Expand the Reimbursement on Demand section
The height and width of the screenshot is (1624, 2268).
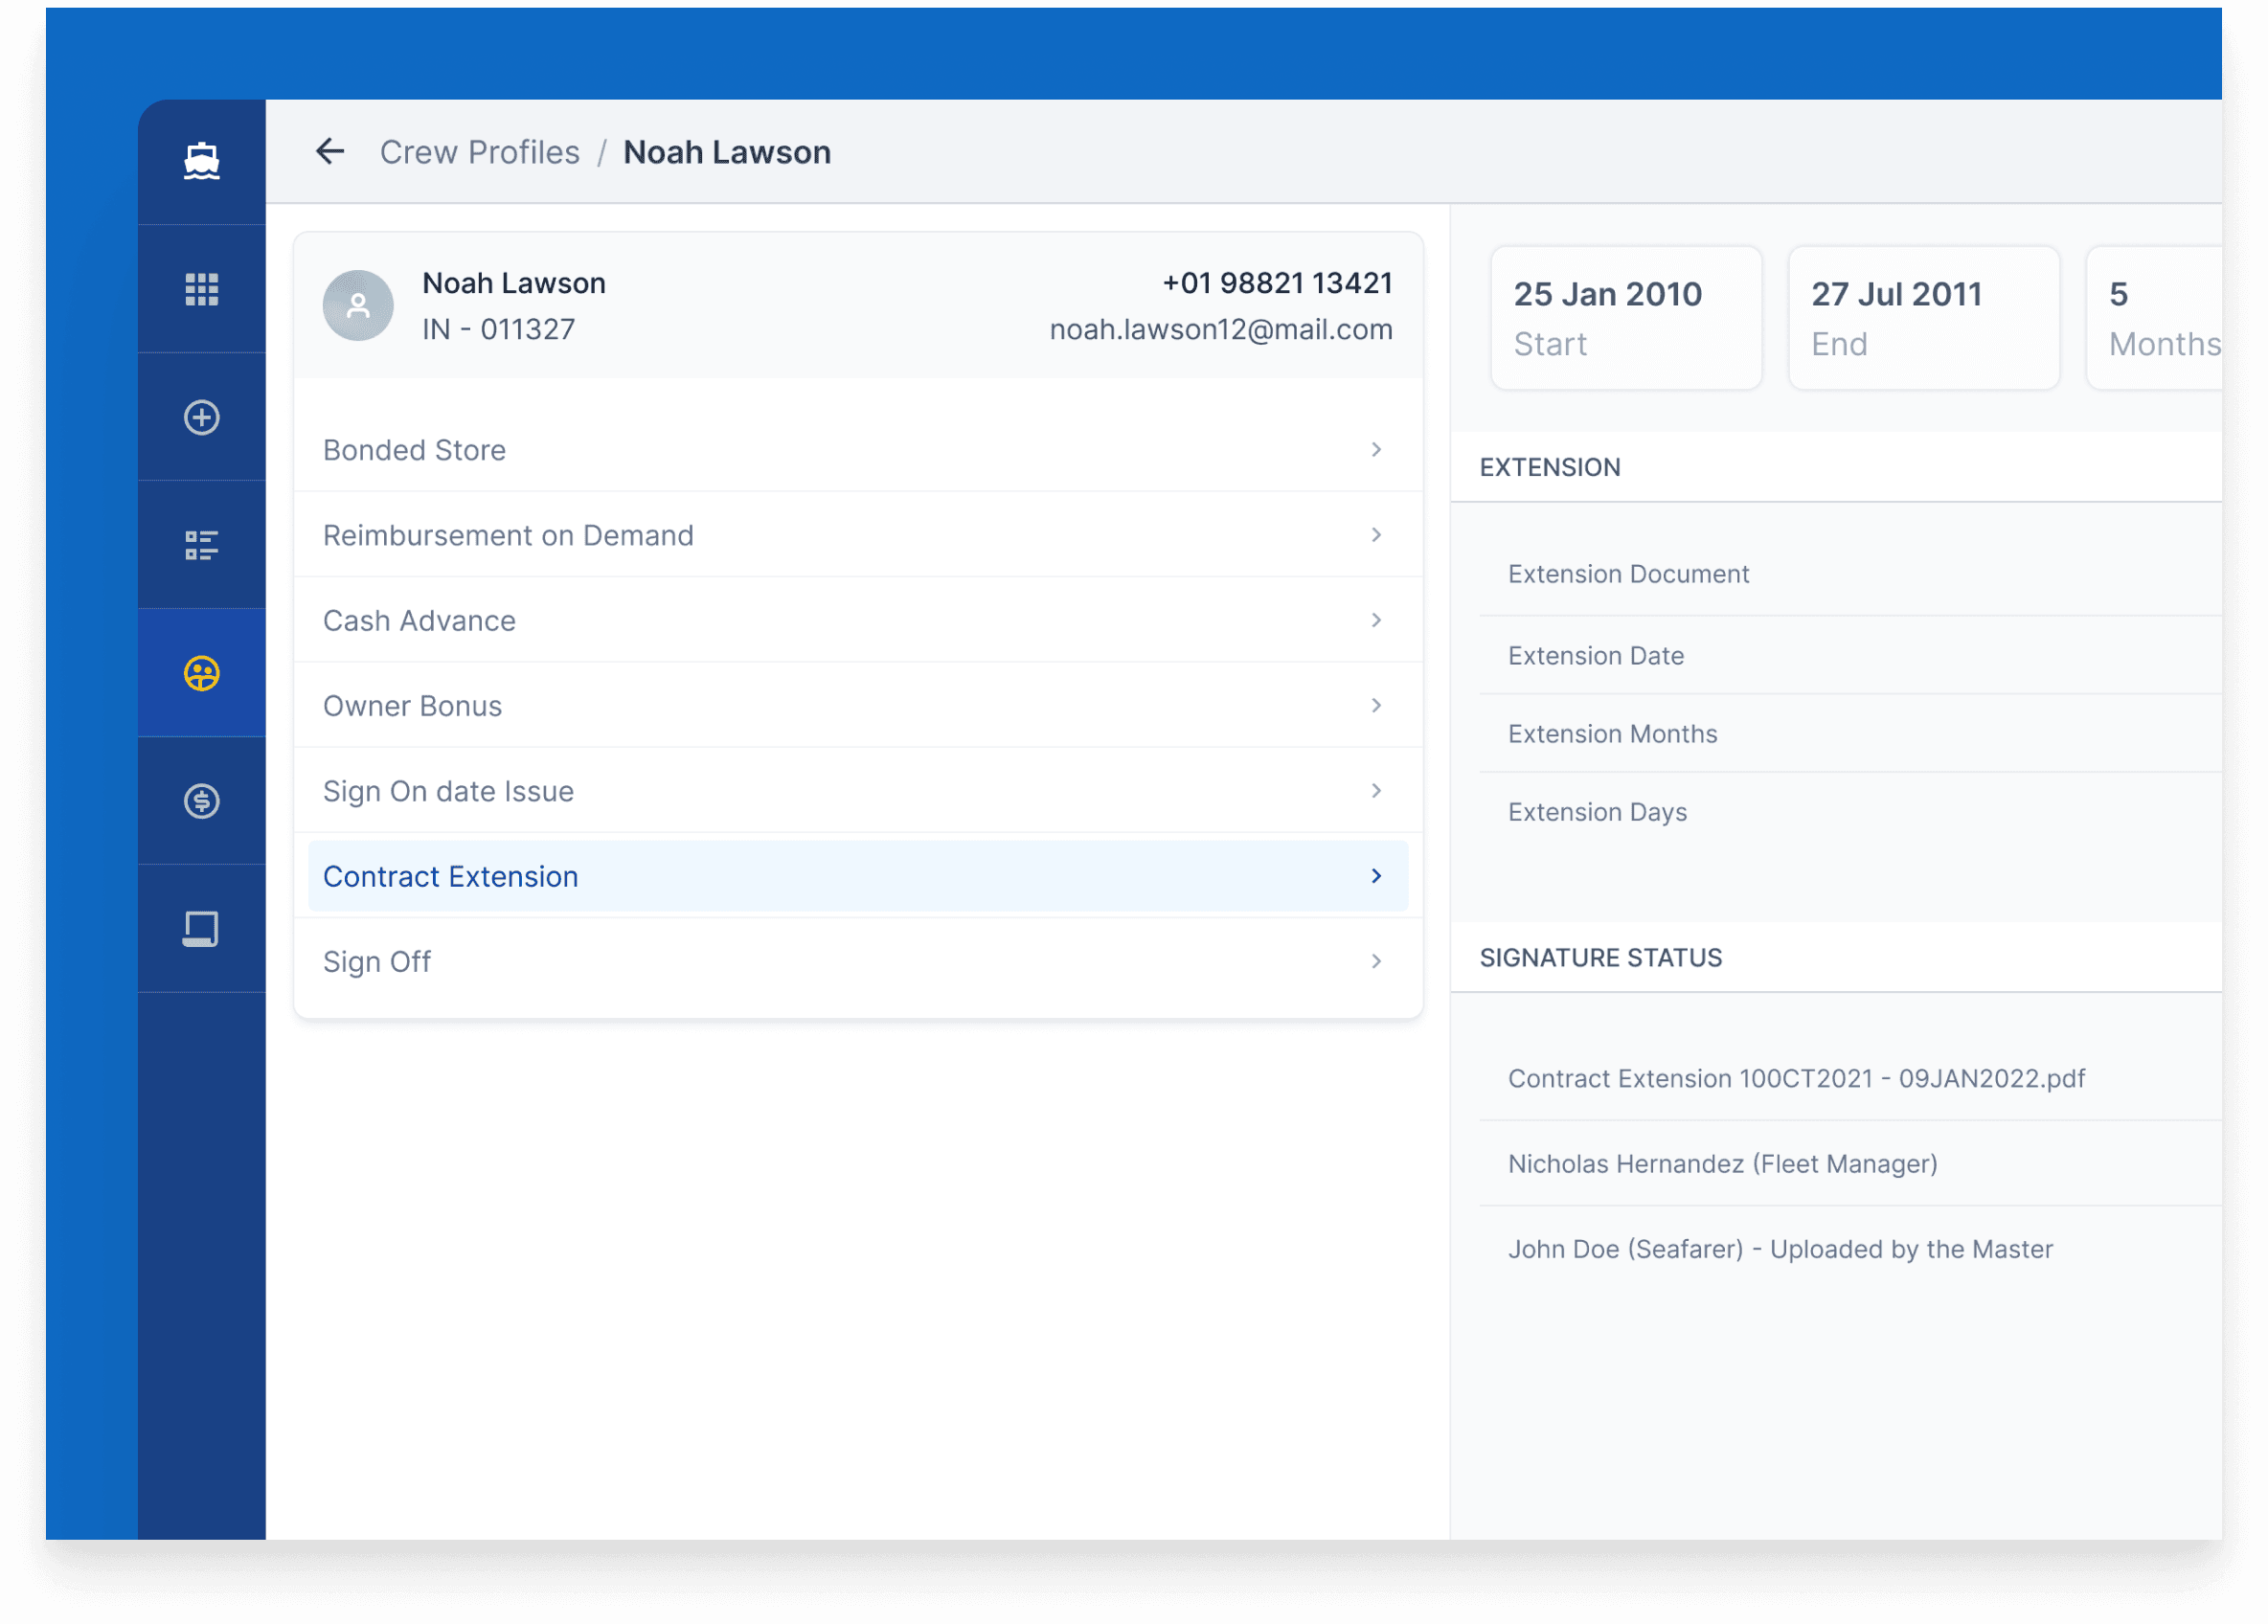858,536
